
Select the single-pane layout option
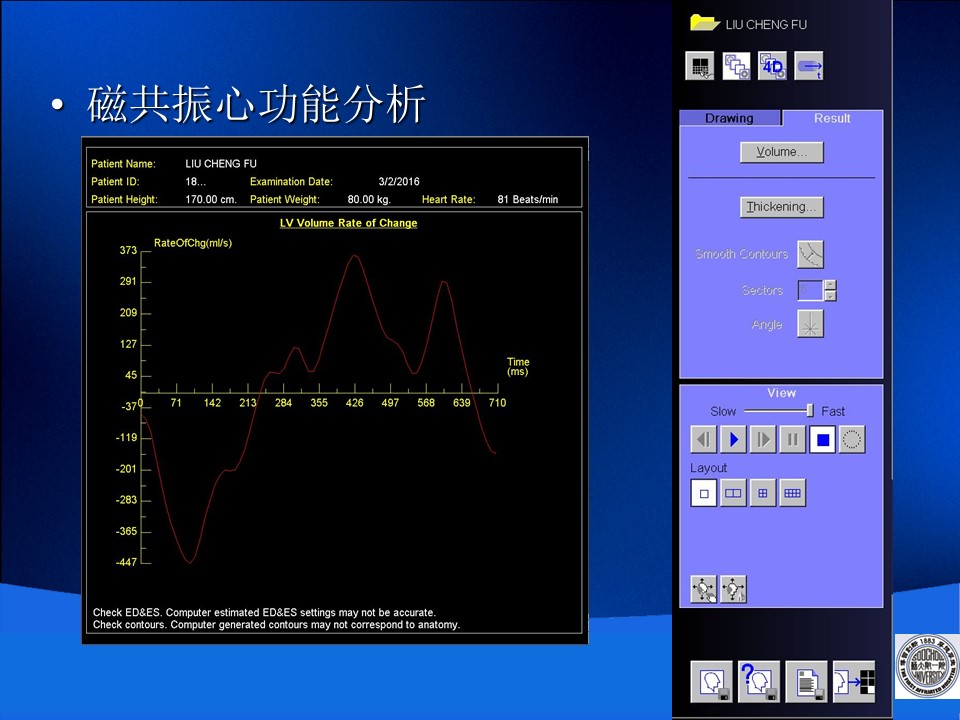pos(704,493)
